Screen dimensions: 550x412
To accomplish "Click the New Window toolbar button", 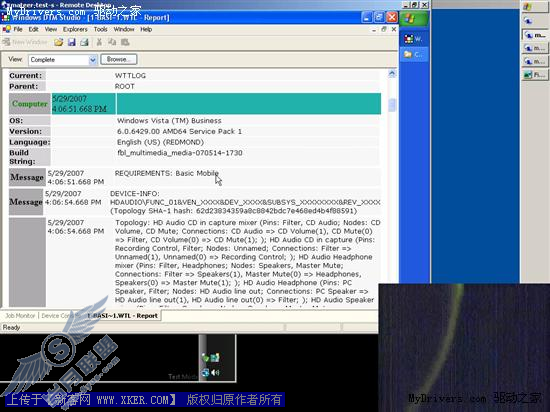I will [x=25, y=42].
